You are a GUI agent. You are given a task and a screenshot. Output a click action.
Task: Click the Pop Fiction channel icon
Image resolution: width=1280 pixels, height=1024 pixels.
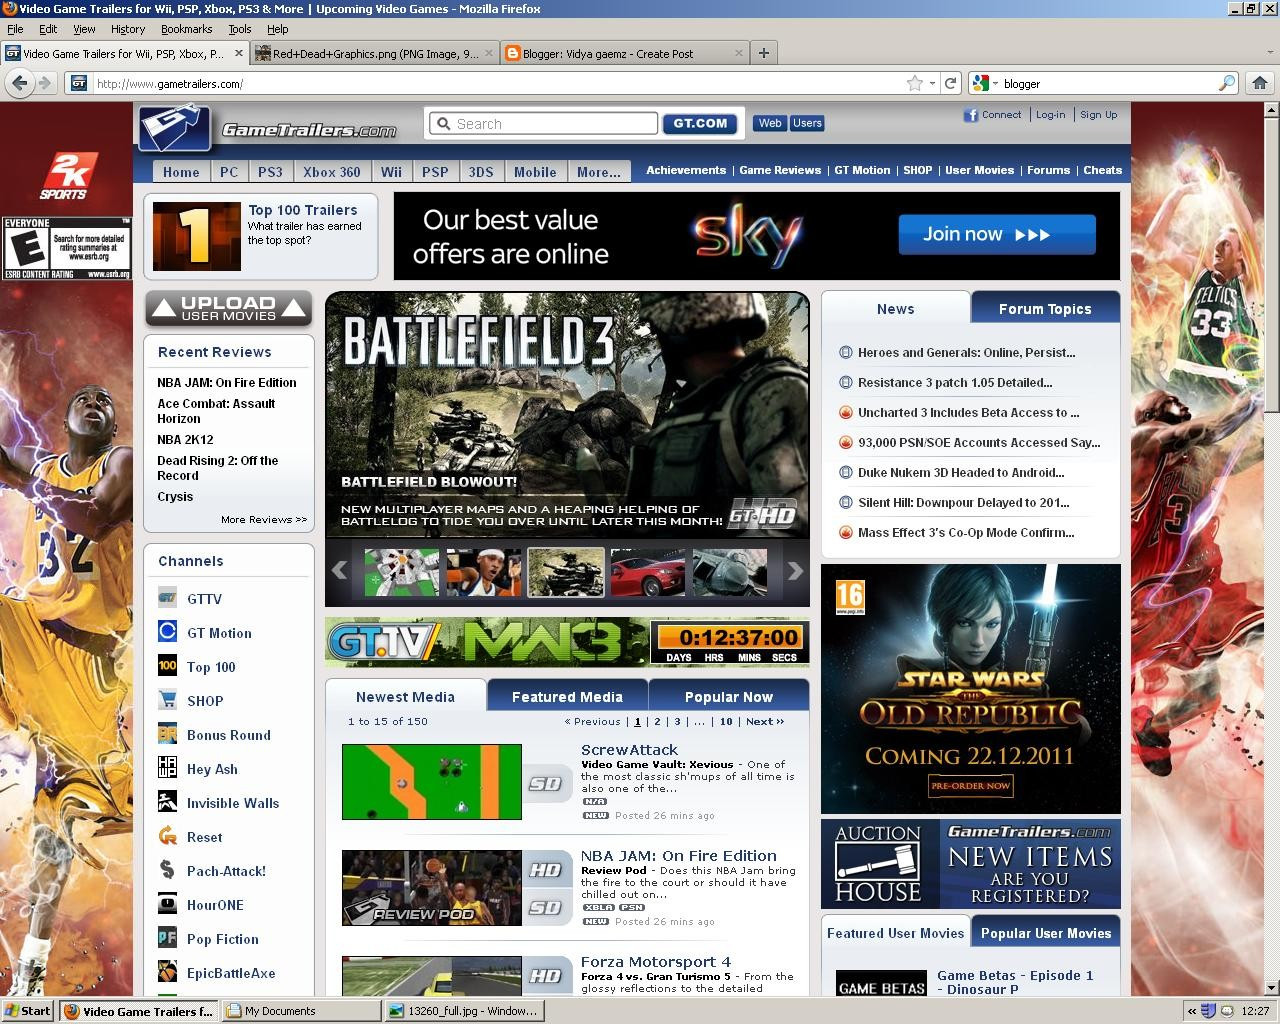coord(167,937)
